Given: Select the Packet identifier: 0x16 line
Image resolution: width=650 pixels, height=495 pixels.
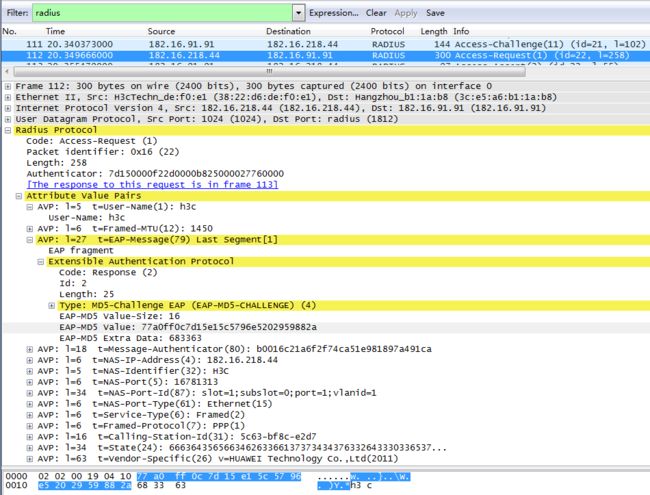Looking at the screenshot, I should [x=103, y=152].
